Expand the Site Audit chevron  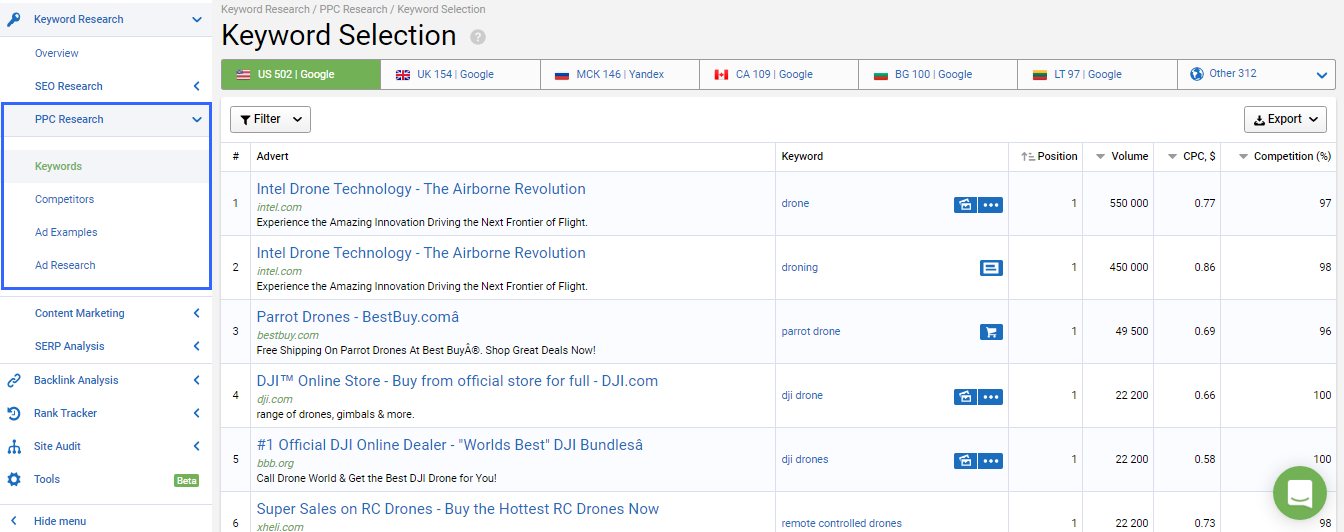click(196, 446)
